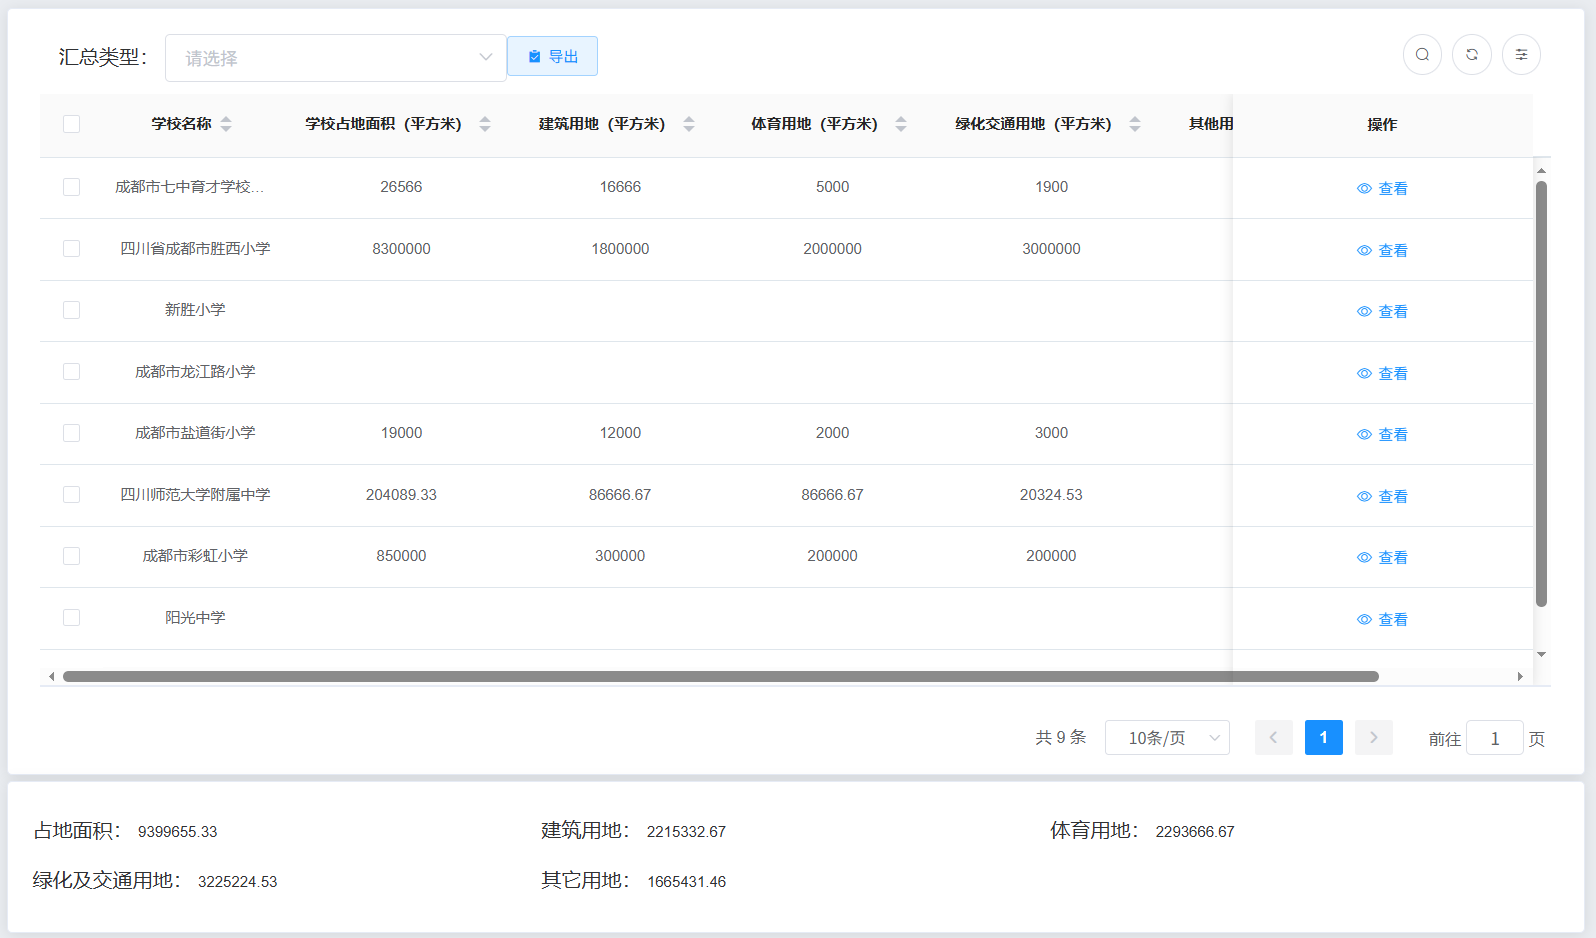This screenshot has width=1596, height=938.
Task: Sort by 体育用地 column arrows
Action: pos(901,124)
